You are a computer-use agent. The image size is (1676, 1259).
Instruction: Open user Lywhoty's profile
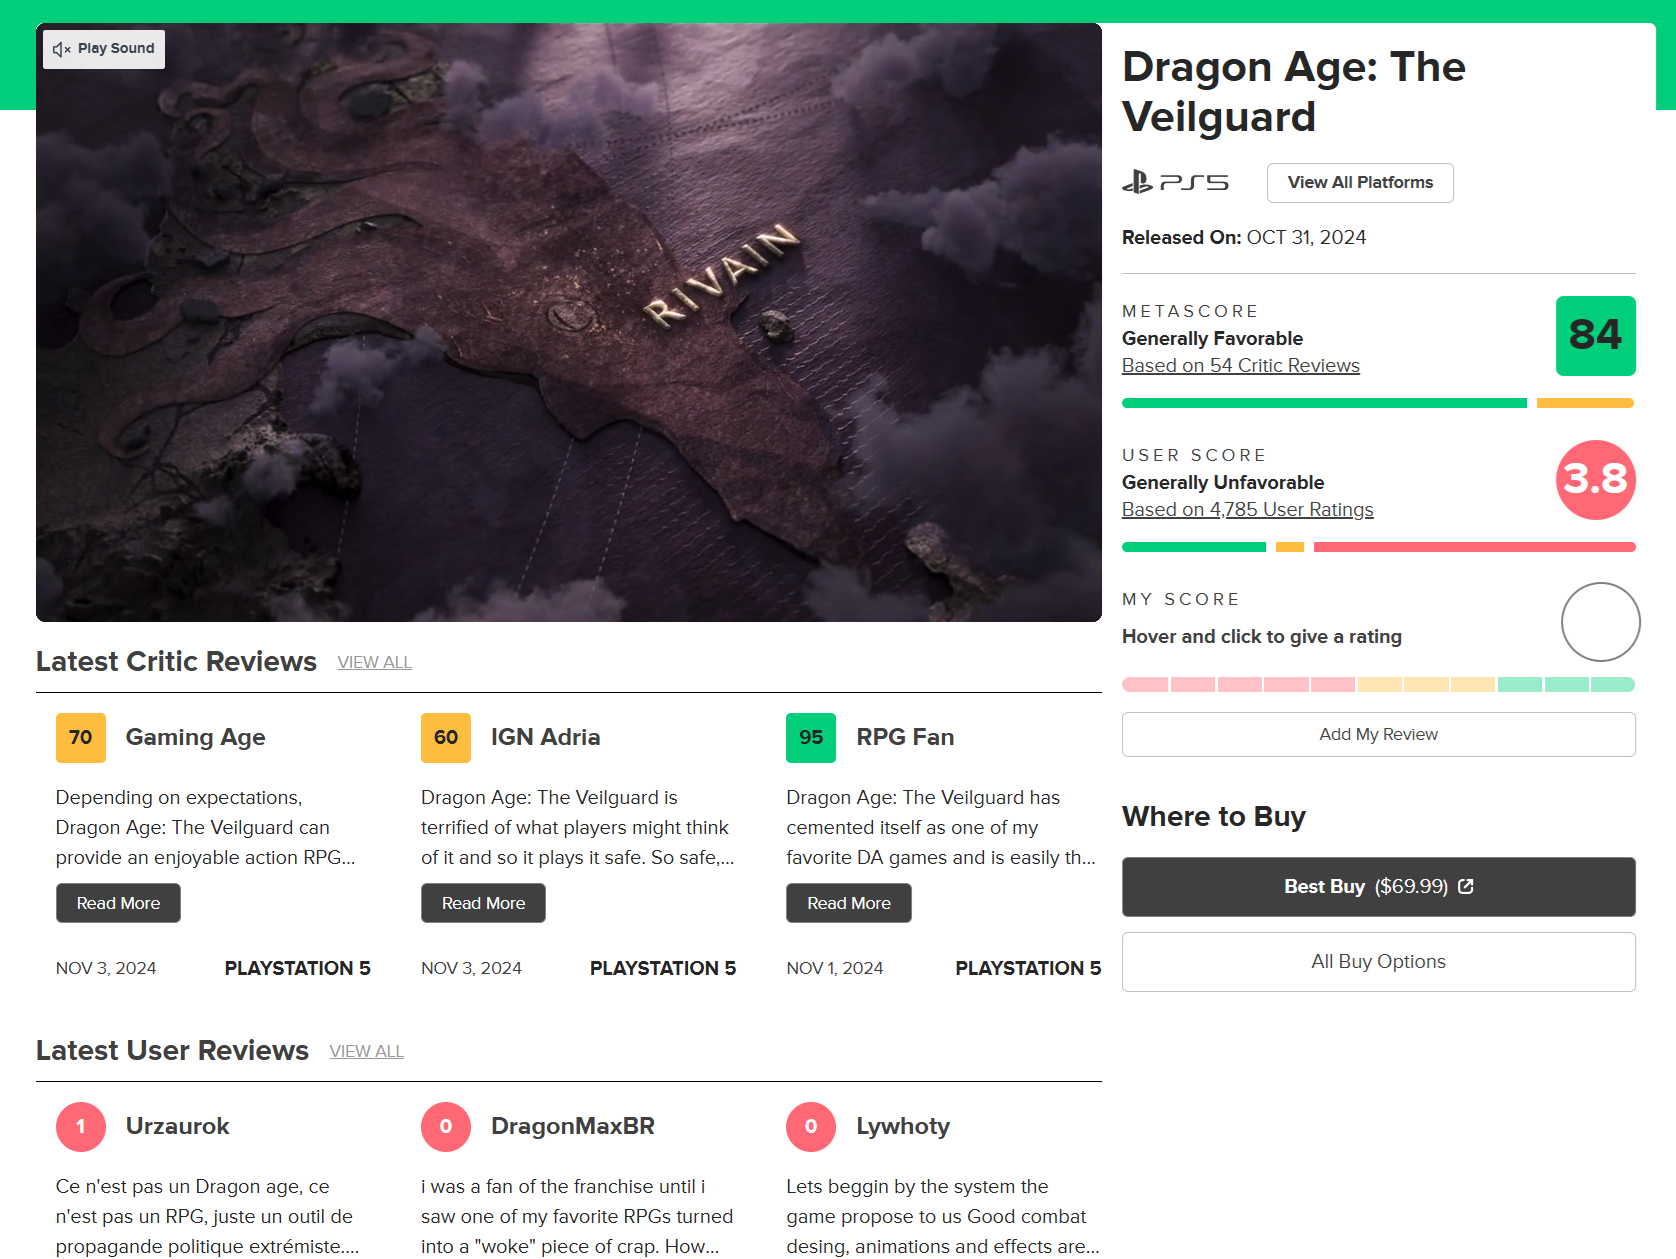pos(903,1126)
